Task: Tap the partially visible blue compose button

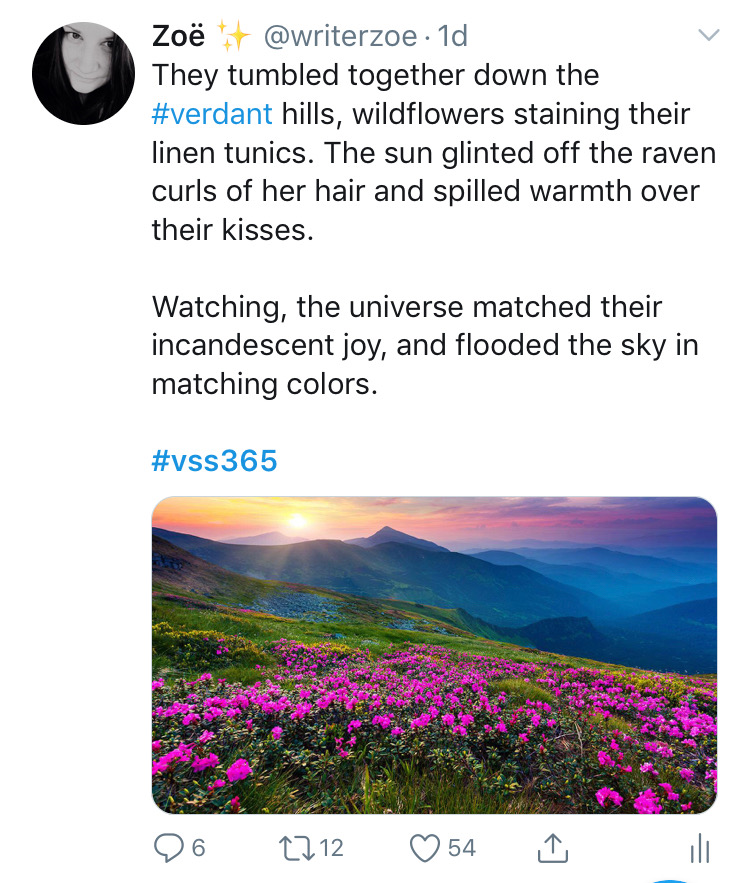Action: 670,880
